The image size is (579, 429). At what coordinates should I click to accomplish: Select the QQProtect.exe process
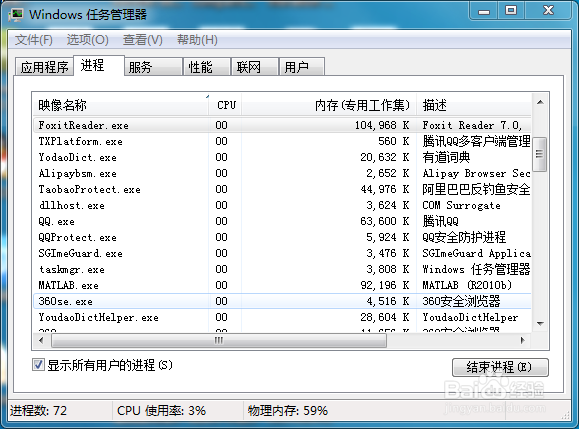pos(282,237)
